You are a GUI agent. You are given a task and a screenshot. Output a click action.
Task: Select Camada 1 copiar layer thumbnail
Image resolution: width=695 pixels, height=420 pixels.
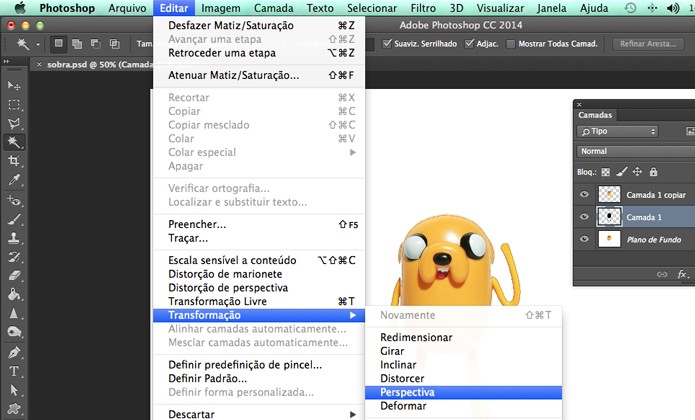tap(609, 194)
